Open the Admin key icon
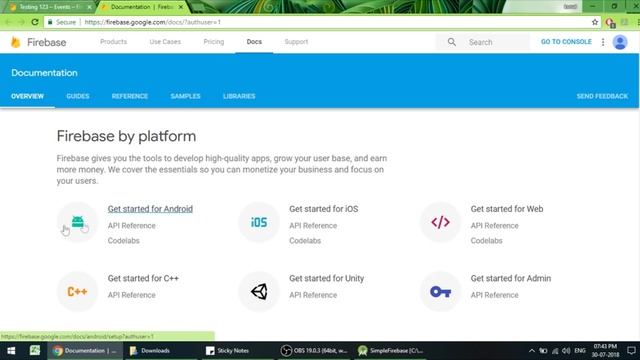Viewport: 640px width, 360px height. (440, 291)
